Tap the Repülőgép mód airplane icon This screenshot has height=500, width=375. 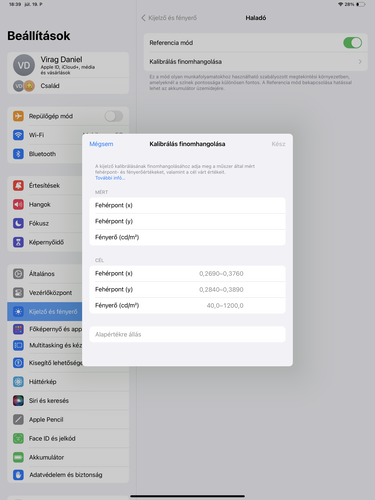[x=18, y=116]
